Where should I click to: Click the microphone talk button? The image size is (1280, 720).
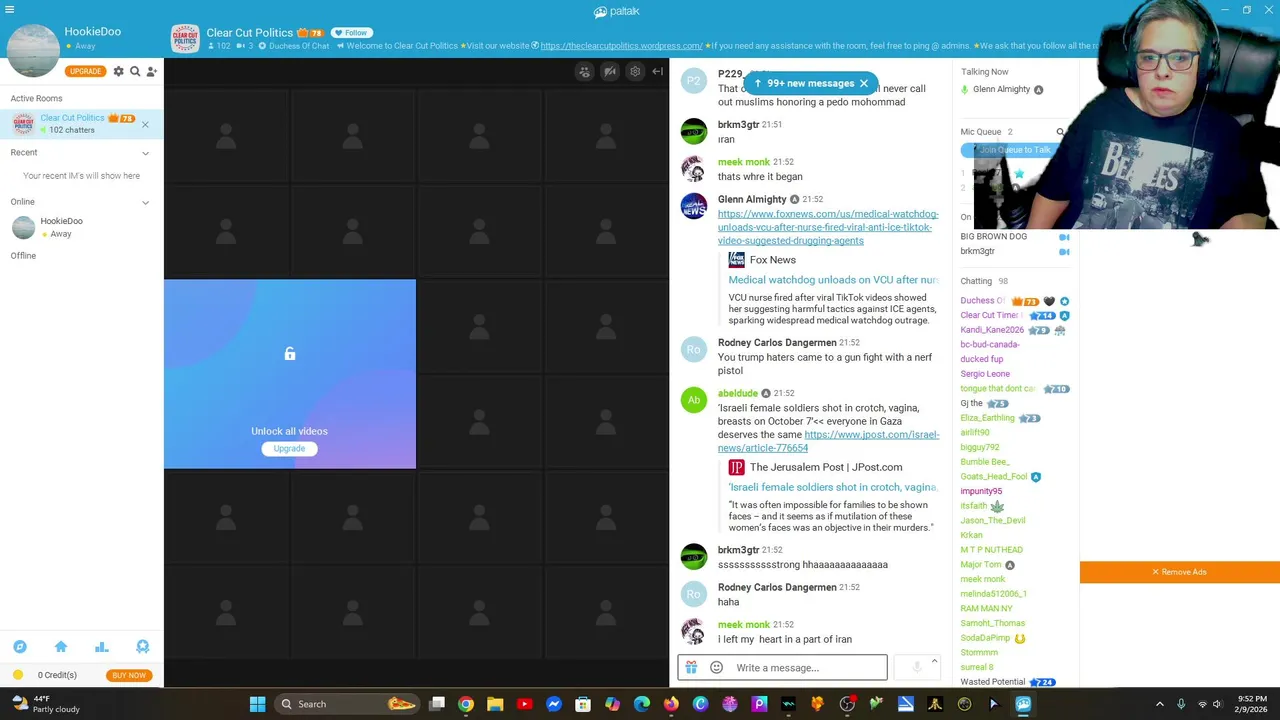tap(916, 668)
